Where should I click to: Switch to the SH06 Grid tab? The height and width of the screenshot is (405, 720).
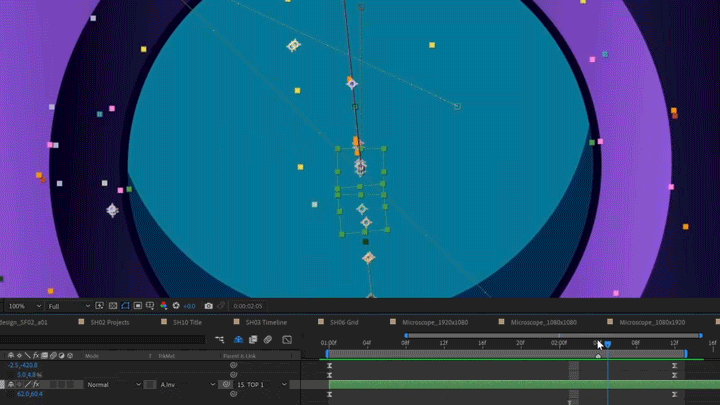tap(344, 322)
